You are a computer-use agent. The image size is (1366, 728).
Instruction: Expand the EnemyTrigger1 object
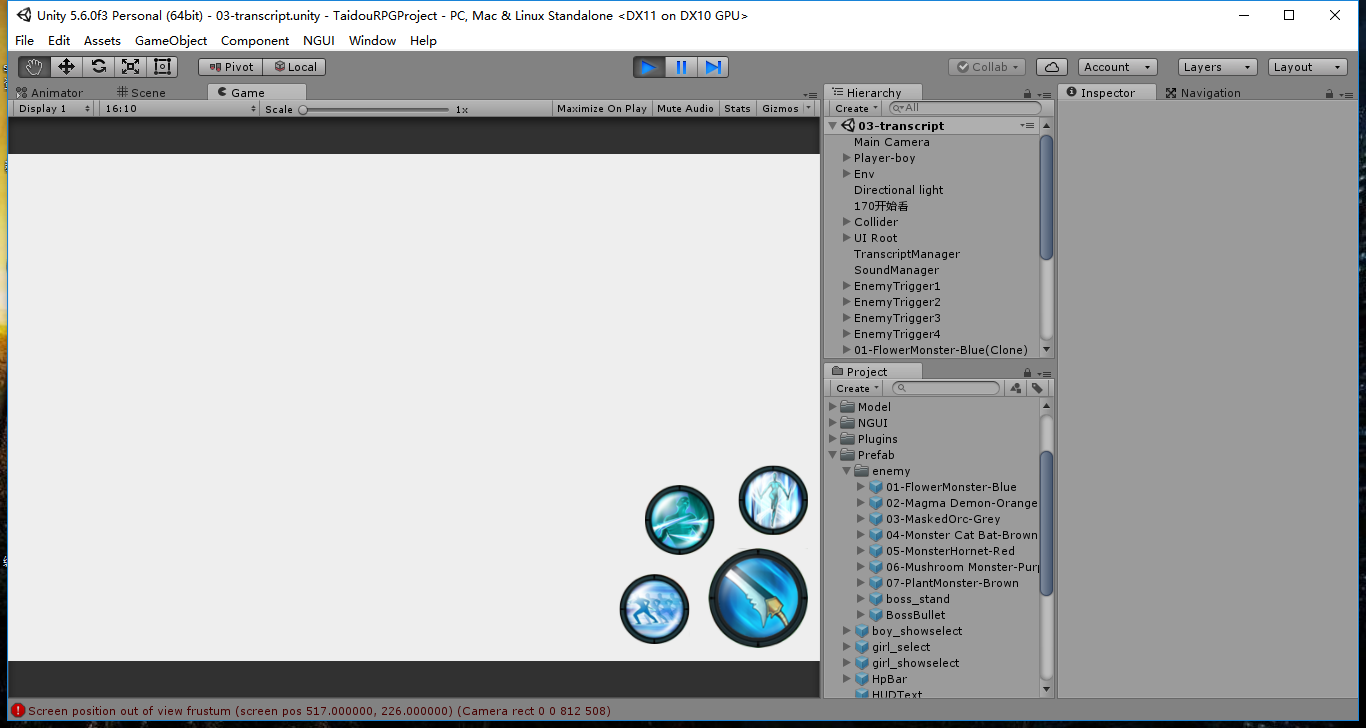point(847,286)
